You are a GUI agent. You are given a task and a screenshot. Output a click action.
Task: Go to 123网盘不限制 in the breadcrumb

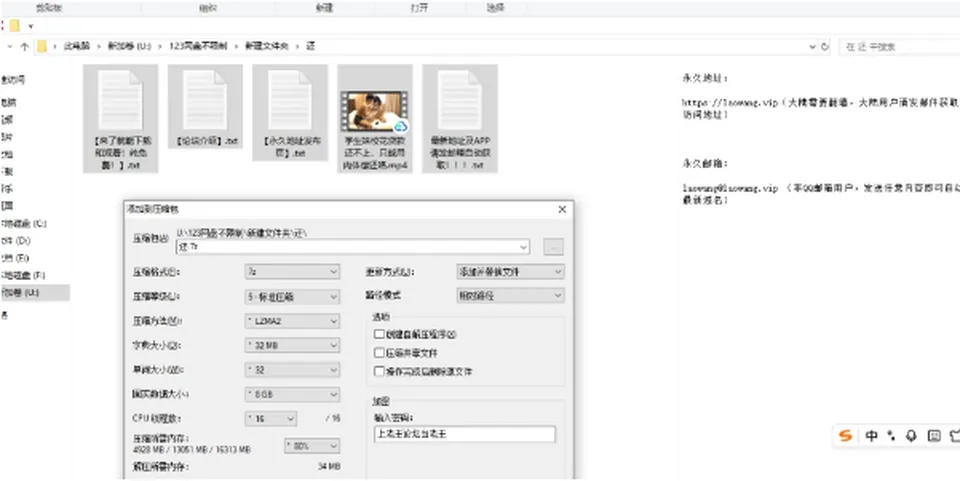tap(198, 47)
